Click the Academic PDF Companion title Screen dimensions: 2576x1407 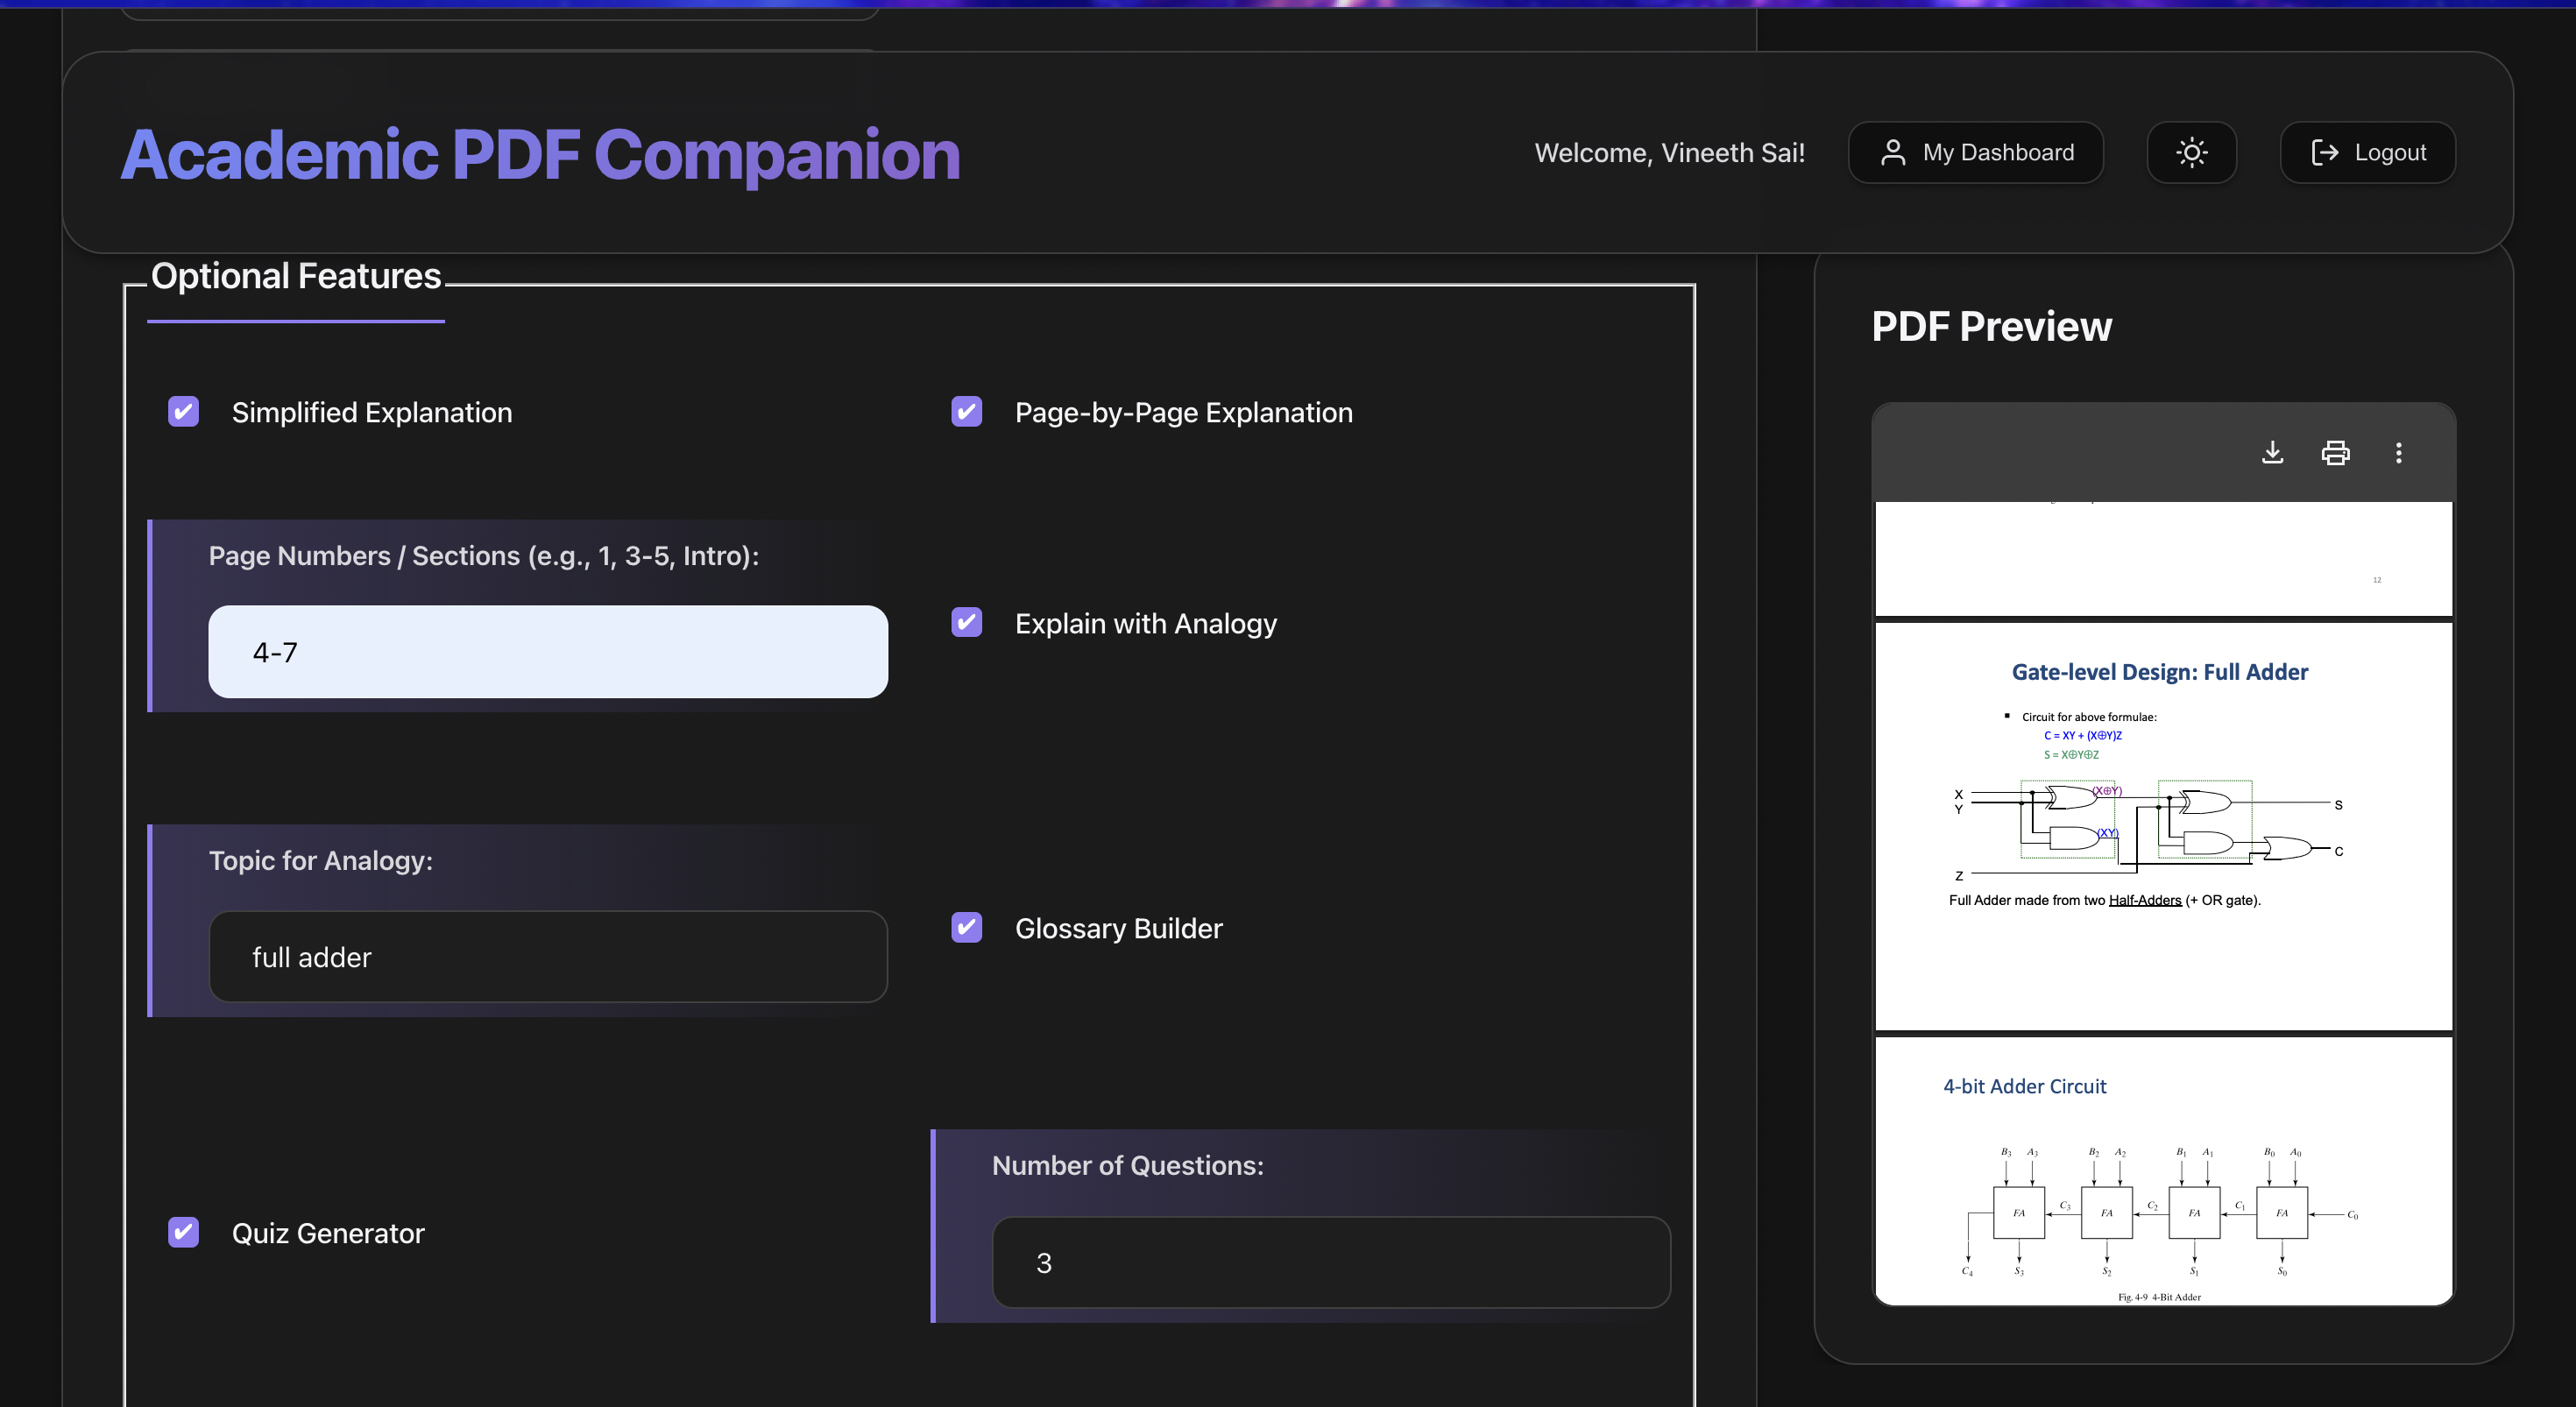[x=540, y=155]
